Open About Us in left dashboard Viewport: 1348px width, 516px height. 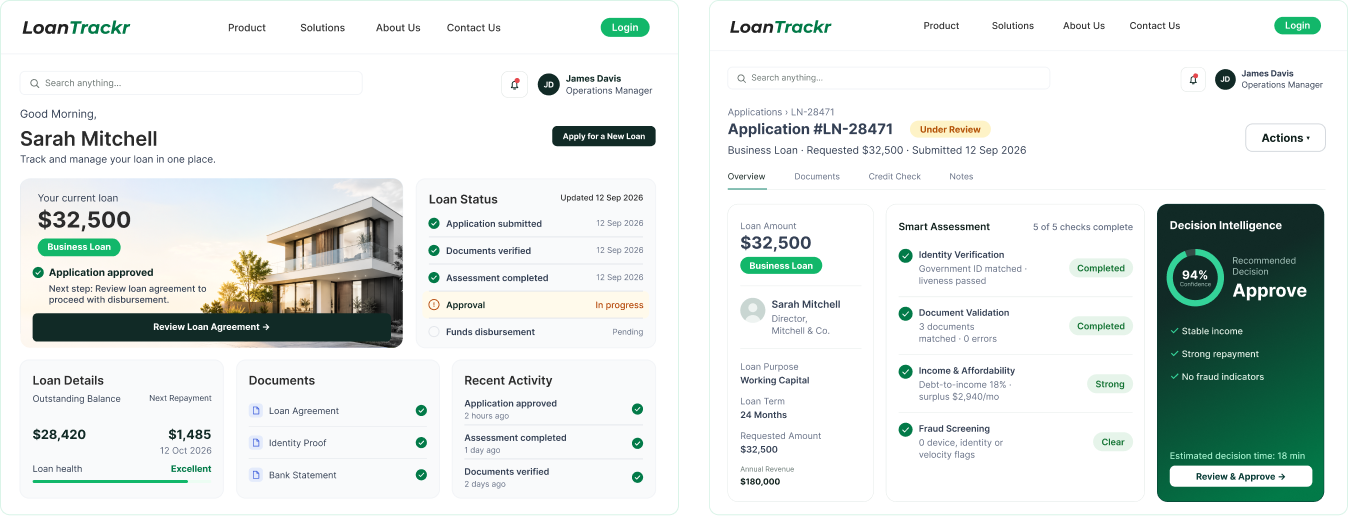(x=398, y=28)
